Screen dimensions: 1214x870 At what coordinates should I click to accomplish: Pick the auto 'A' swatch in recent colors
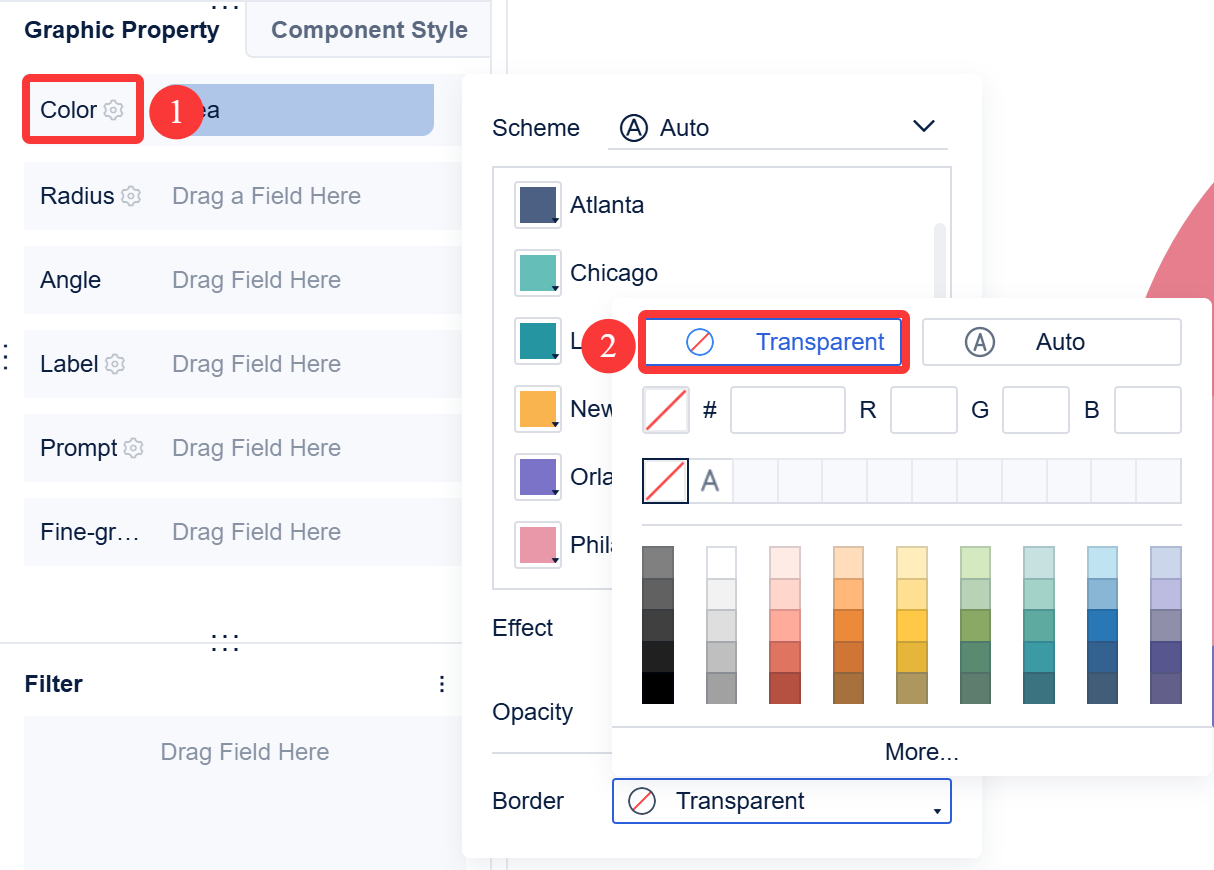click(x=710, y=481)
